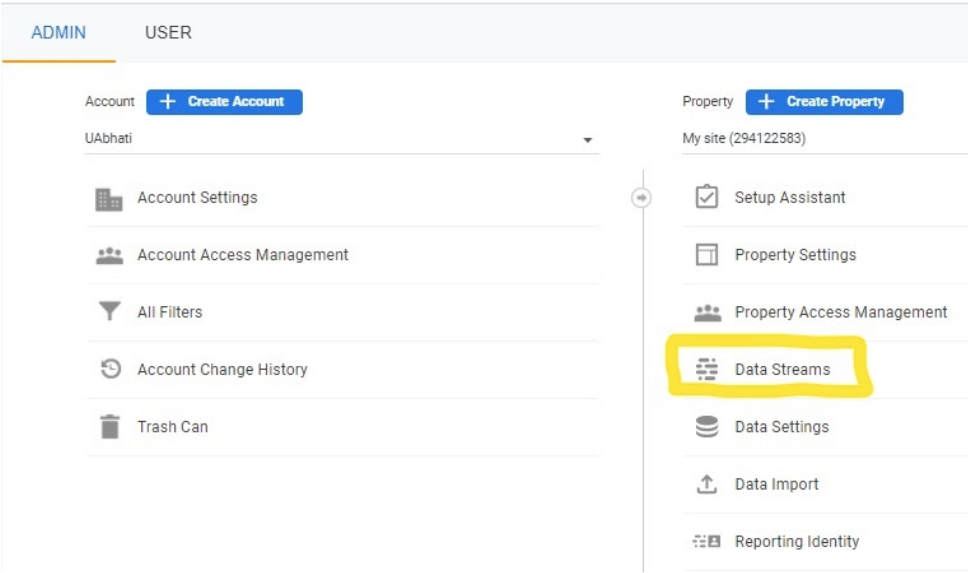Click the plus icon in Create Account
Image resolution: width=968 pixels, height=573 pixels.
click(x=168, y=101)
